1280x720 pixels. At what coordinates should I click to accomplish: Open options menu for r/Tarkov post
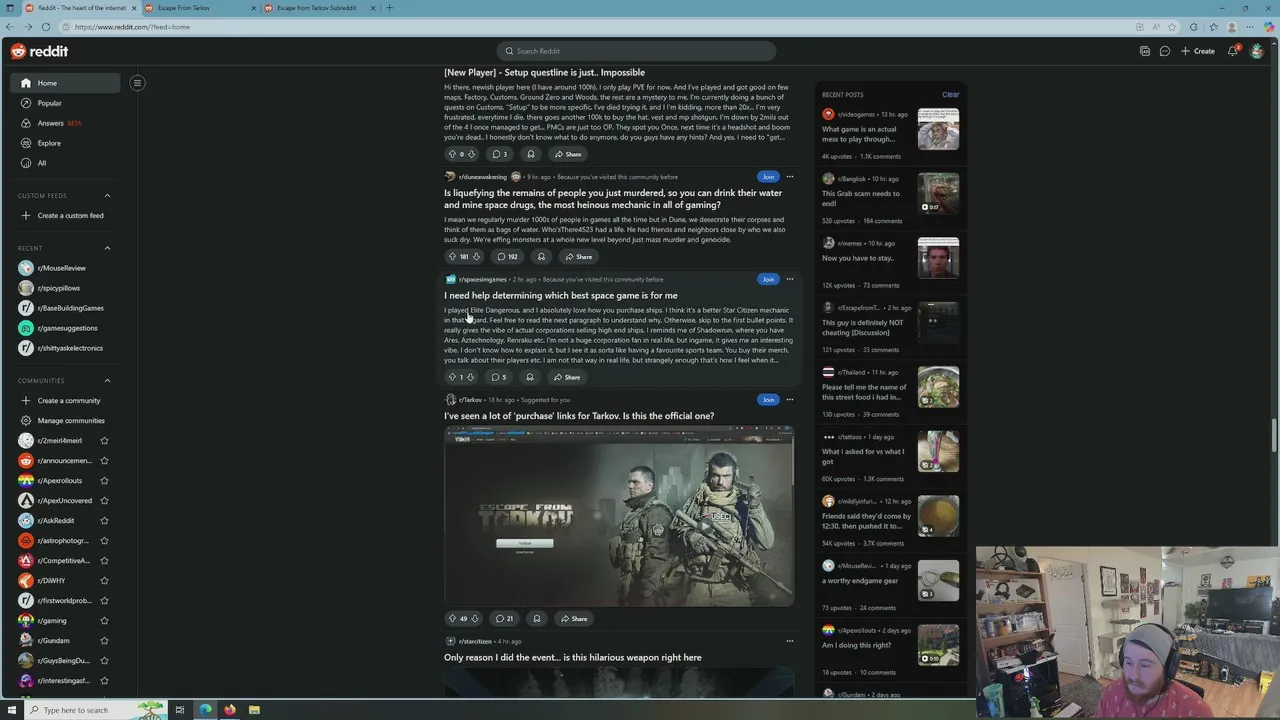(789, 399)
